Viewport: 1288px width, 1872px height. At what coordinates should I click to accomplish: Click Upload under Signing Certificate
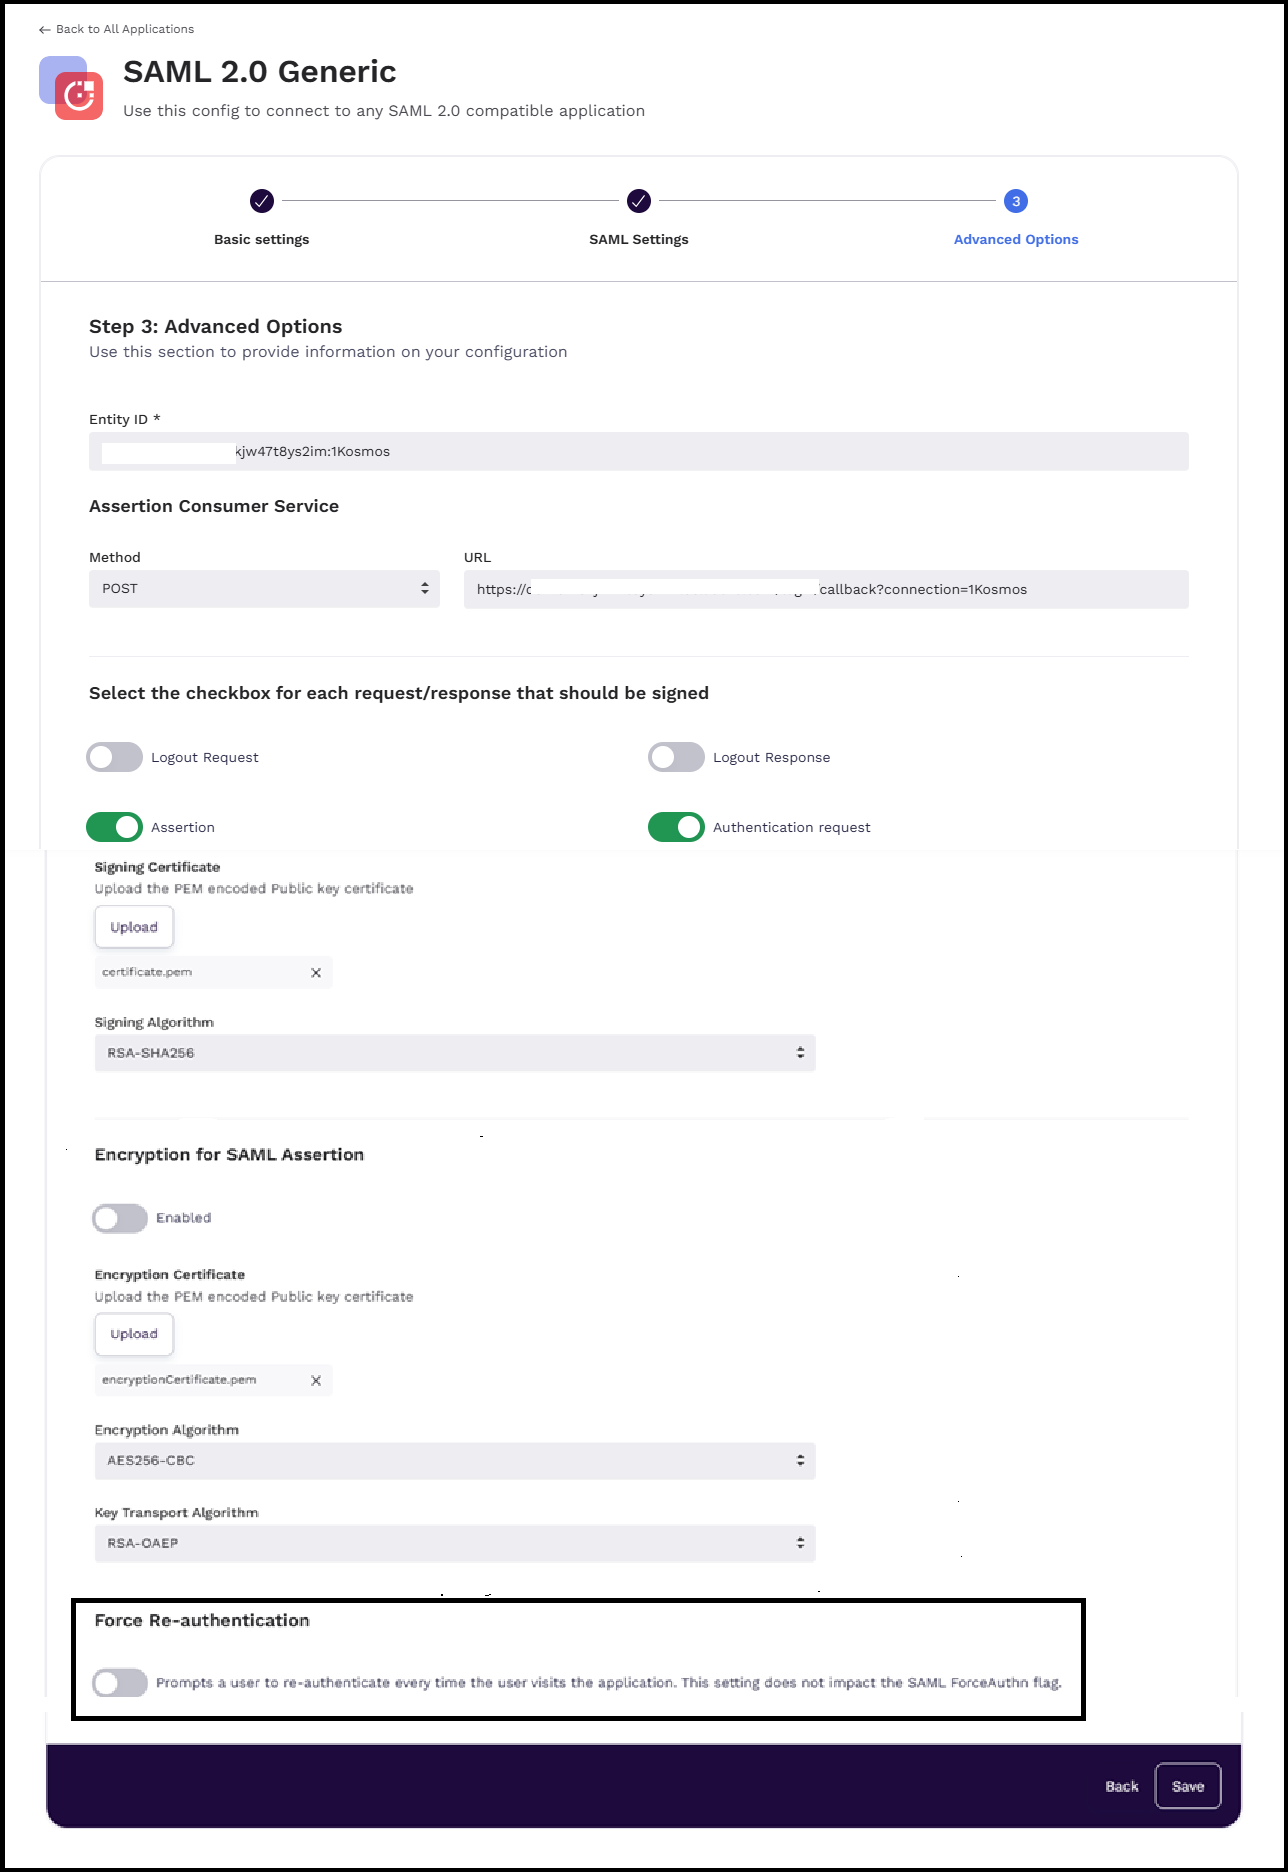134,927
